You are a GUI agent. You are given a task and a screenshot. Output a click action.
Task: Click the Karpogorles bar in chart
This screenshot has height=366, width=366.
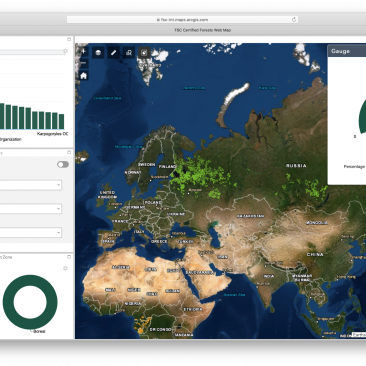point(61,122)
